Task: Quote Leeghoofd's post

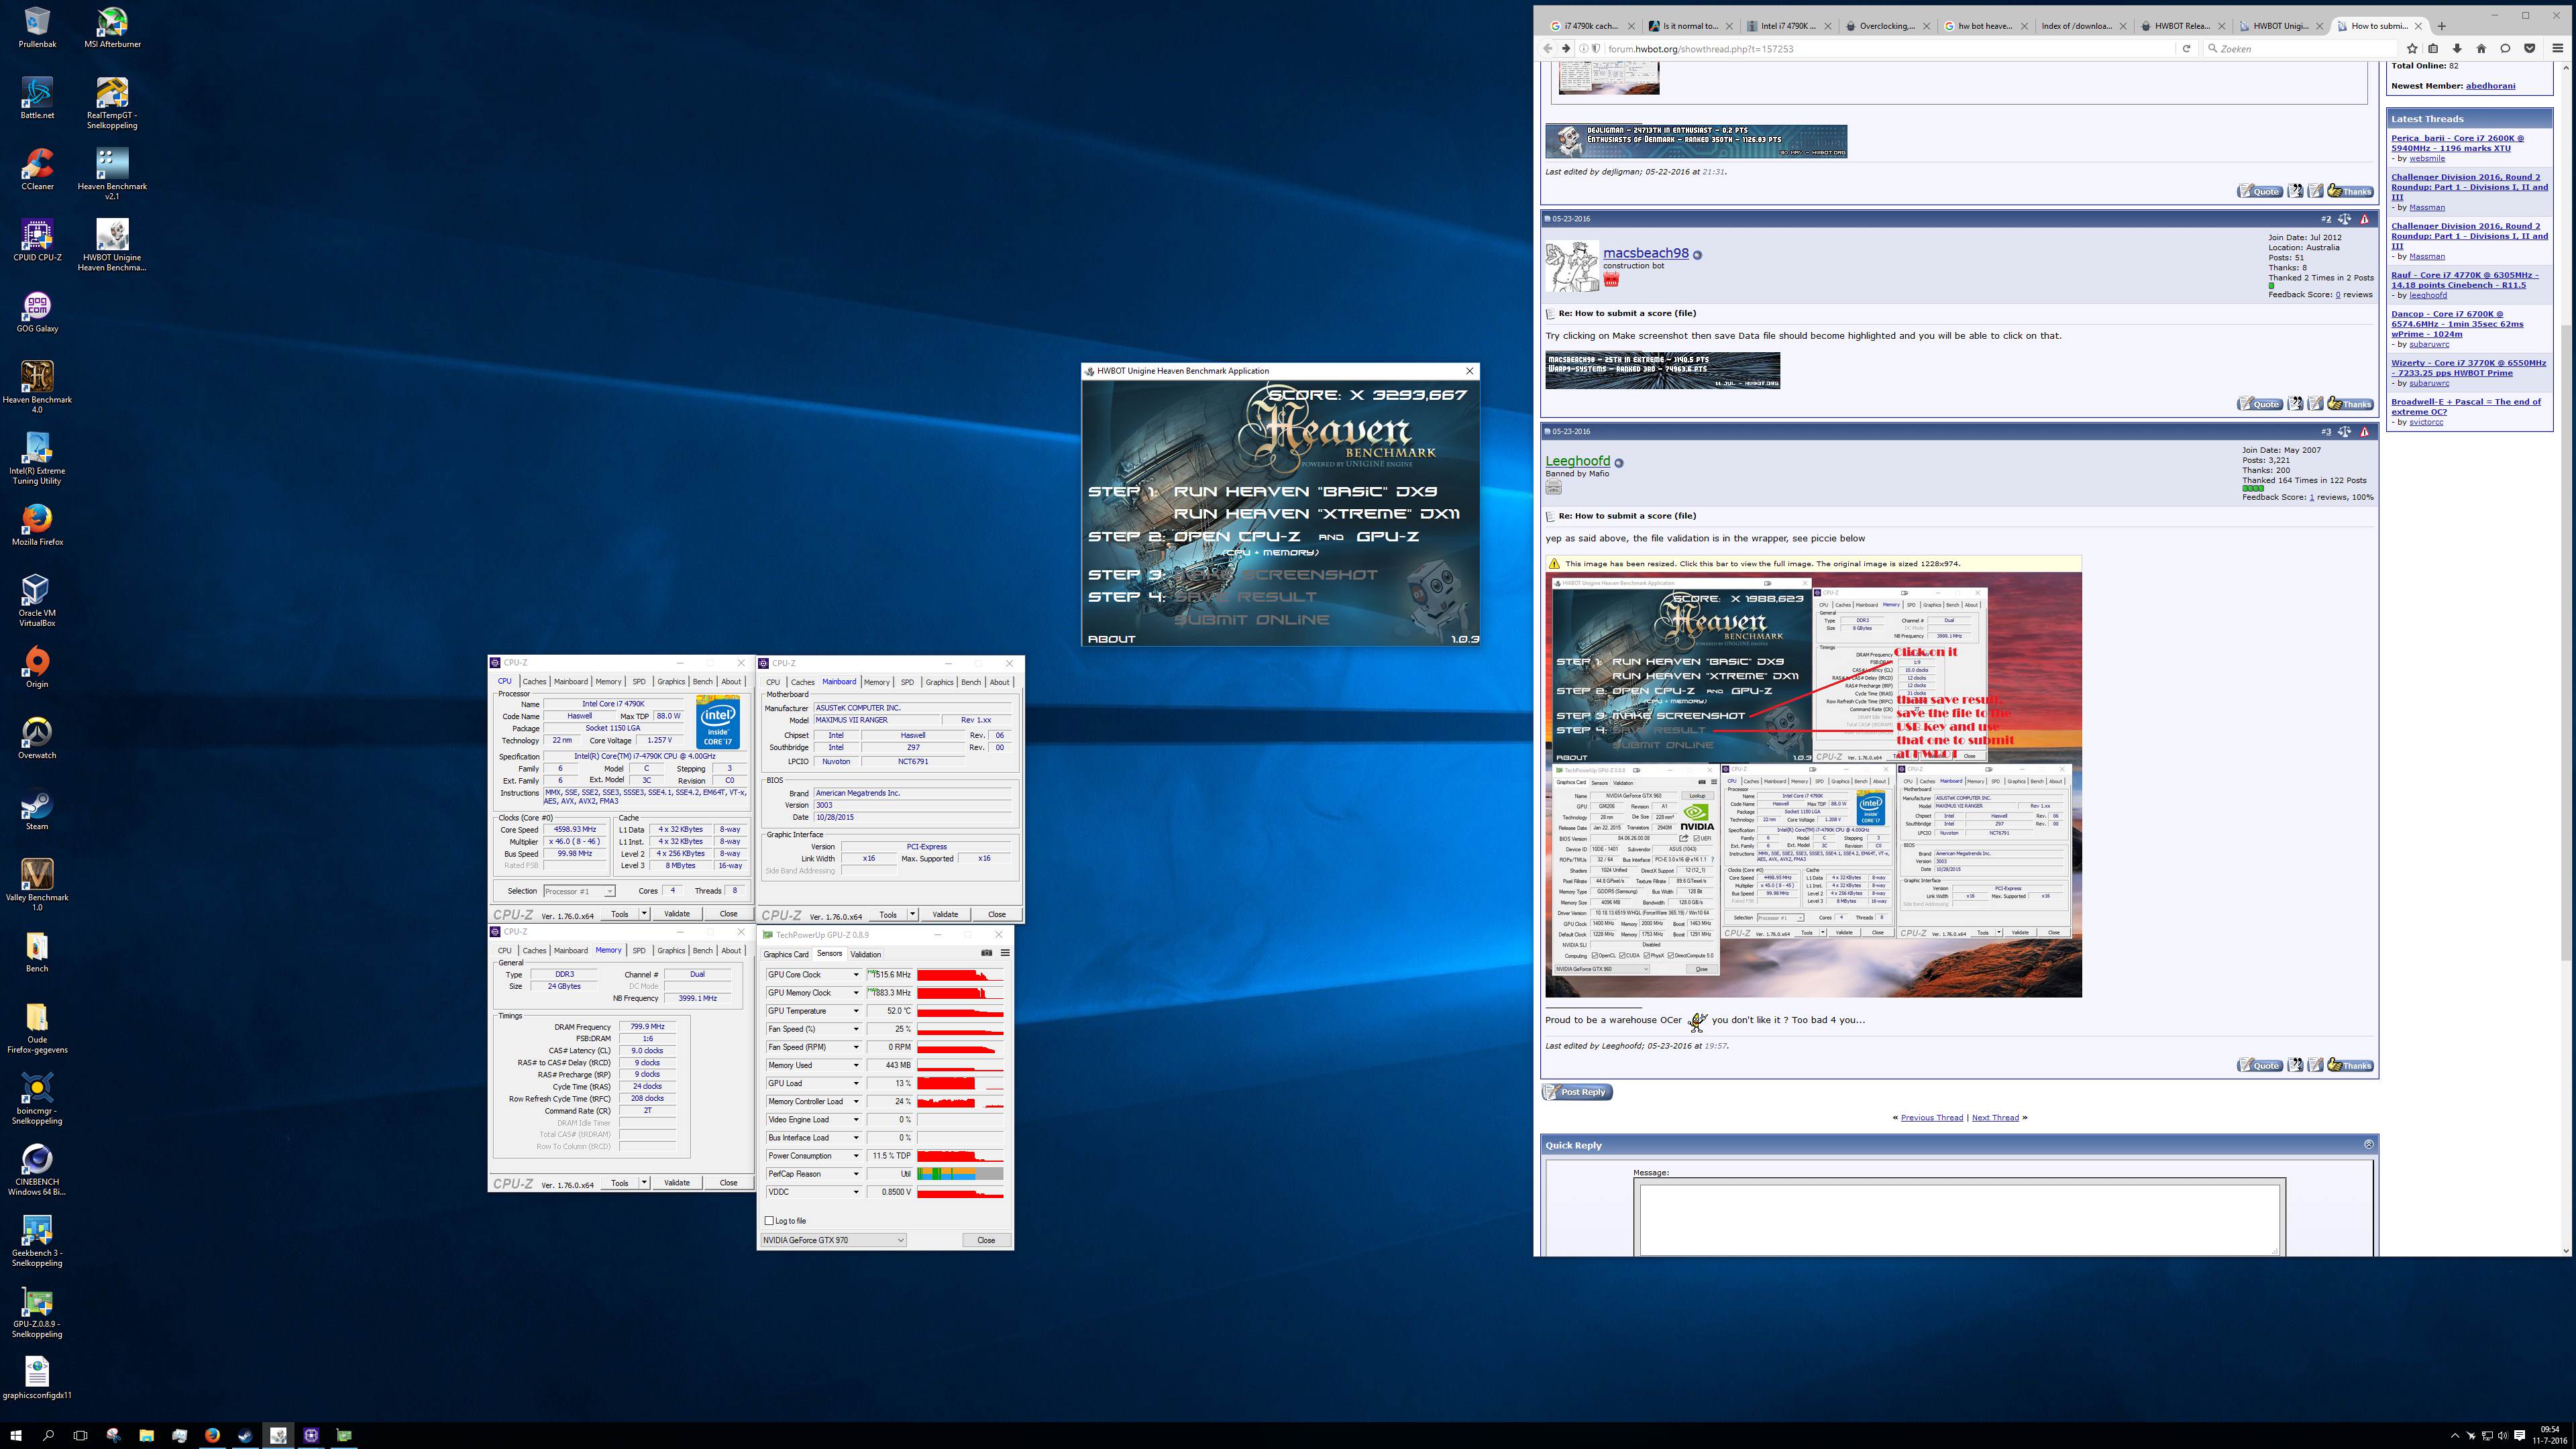Action: tap(2259, 1065)
